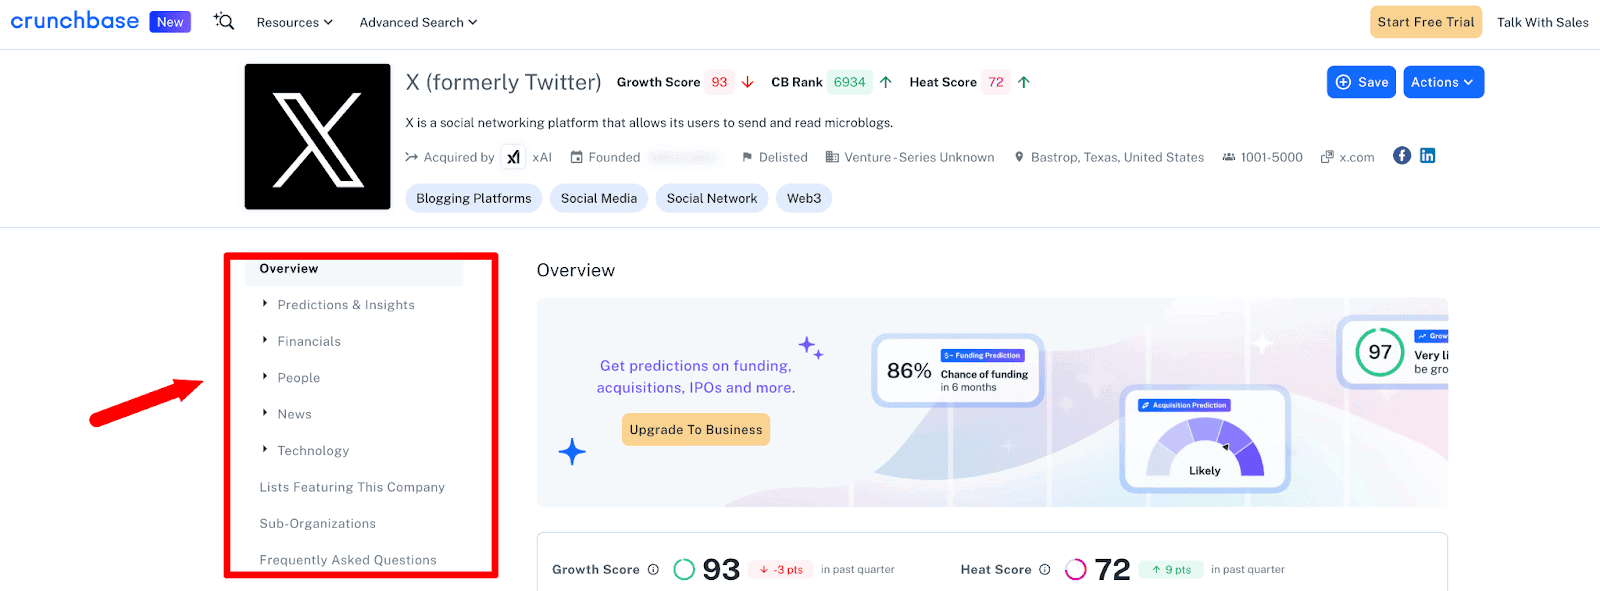Click the Save button
This screenshot has width=1600, height=591.
1361,82
